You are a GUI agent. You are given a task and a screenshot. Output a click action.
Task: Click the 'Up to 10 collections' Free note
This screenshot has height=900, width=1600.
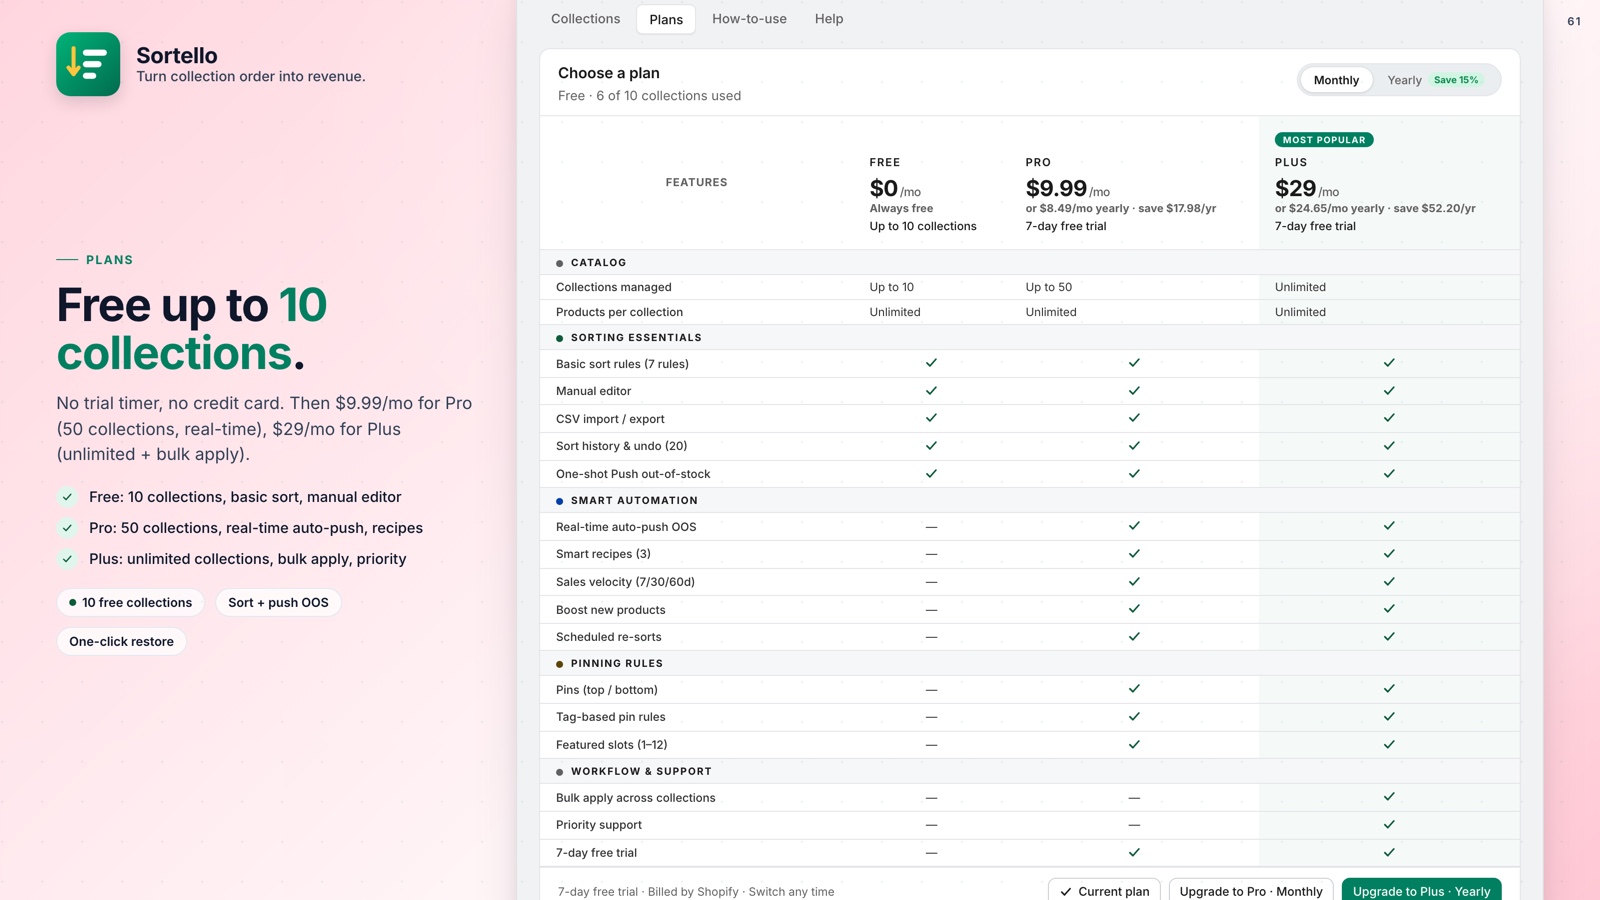point(922,226)
